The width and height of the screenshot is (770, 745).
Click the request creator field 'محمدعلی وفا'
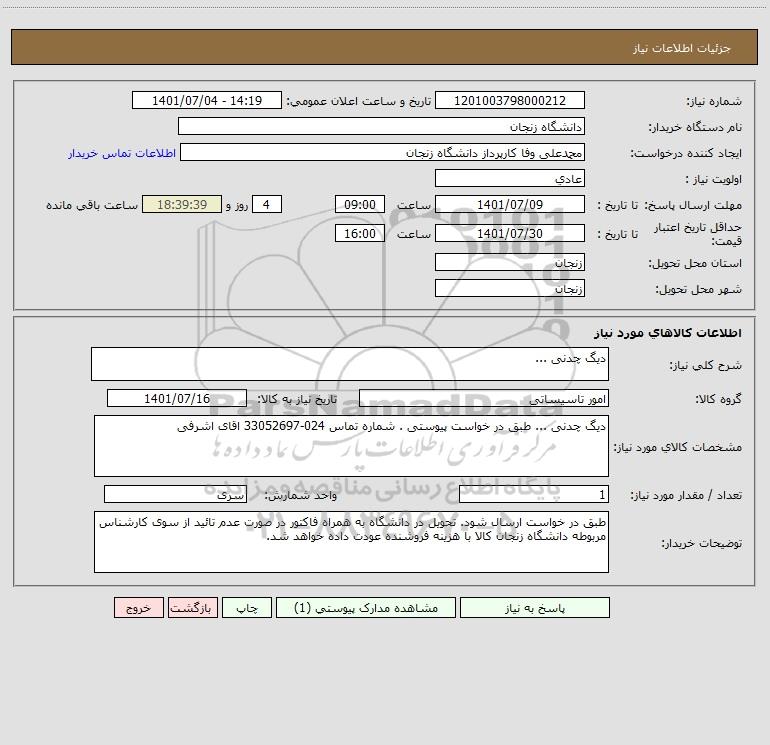point(382,152)
